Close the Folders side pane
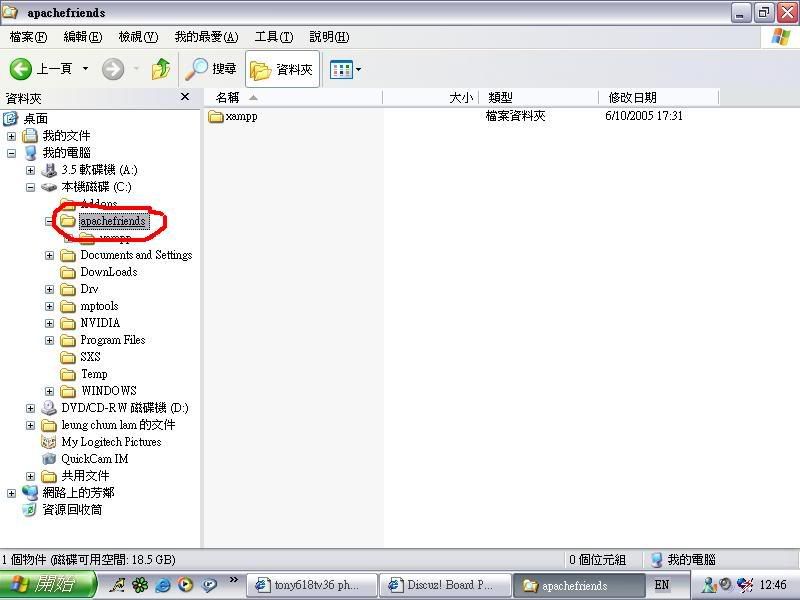800x600 pixels. click(185, 97)
